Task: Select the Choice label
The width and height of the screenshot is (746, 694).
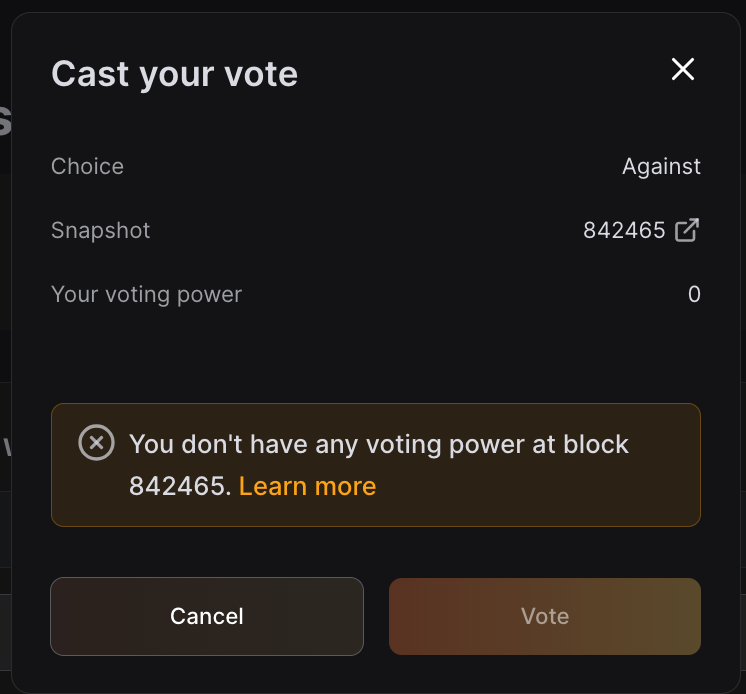Action: 87,166
